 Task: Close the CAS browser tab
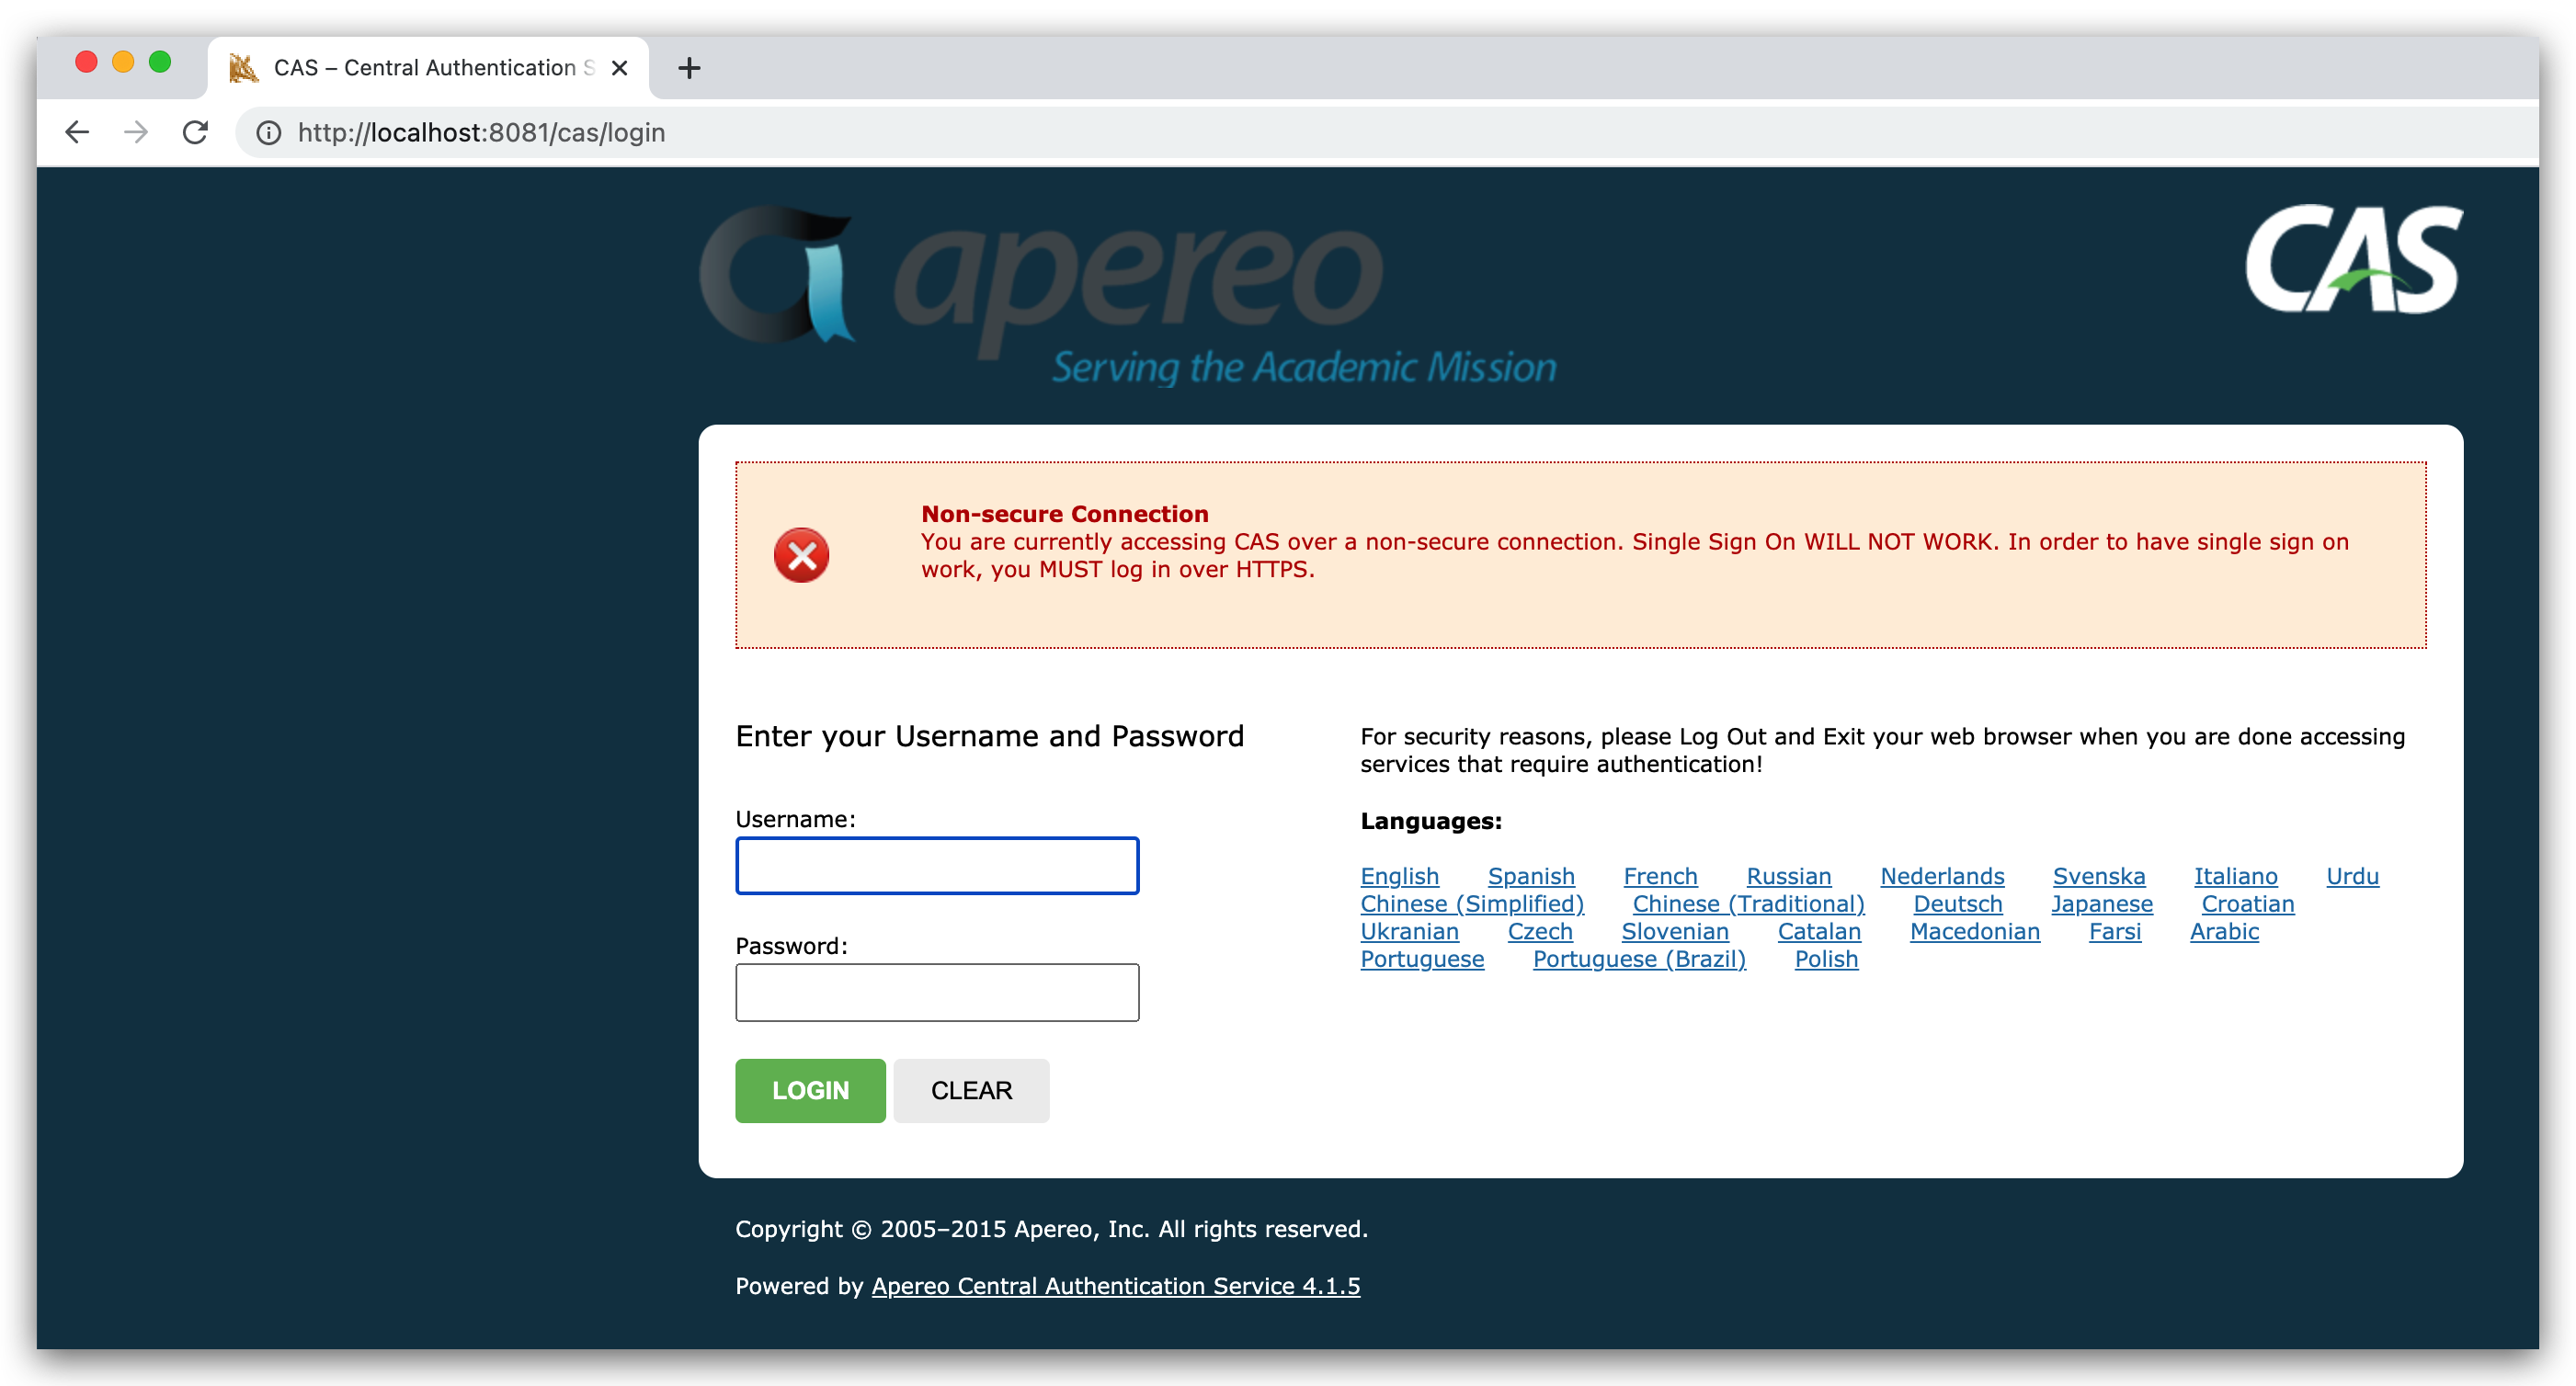coord(620,68)
